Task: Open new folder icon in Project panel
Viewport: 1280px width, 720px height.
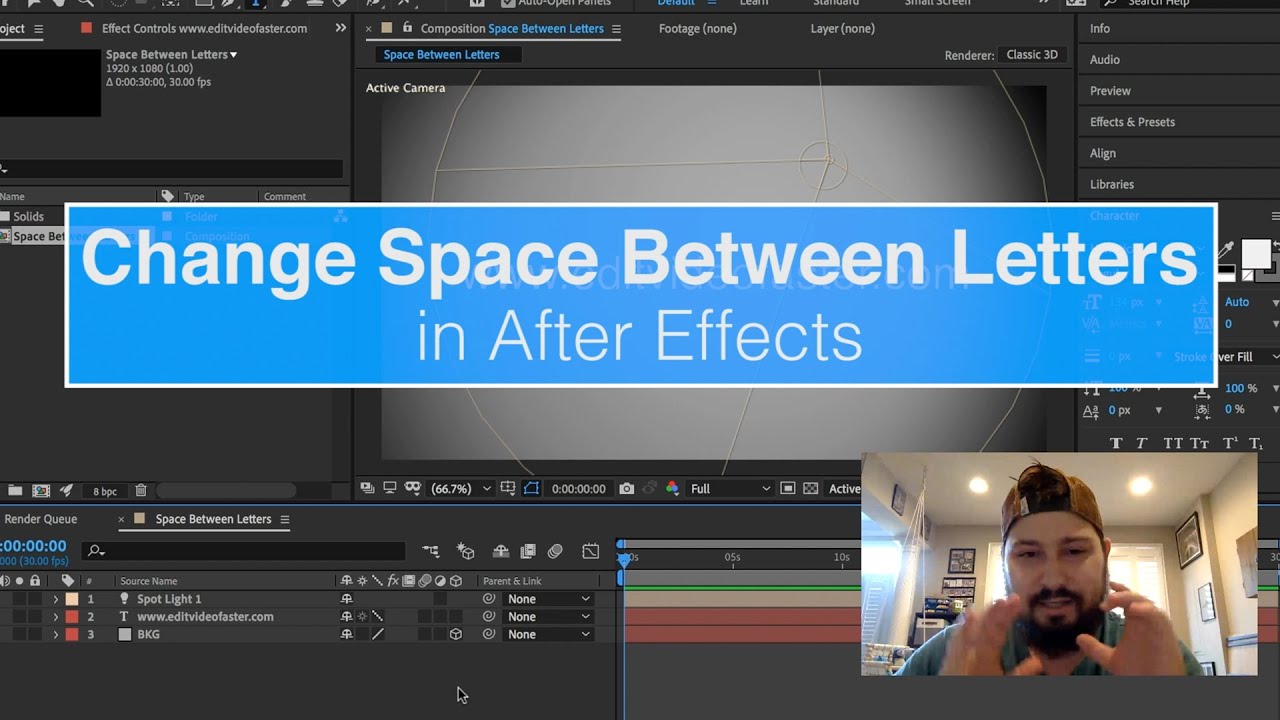Action: [15, 490]
